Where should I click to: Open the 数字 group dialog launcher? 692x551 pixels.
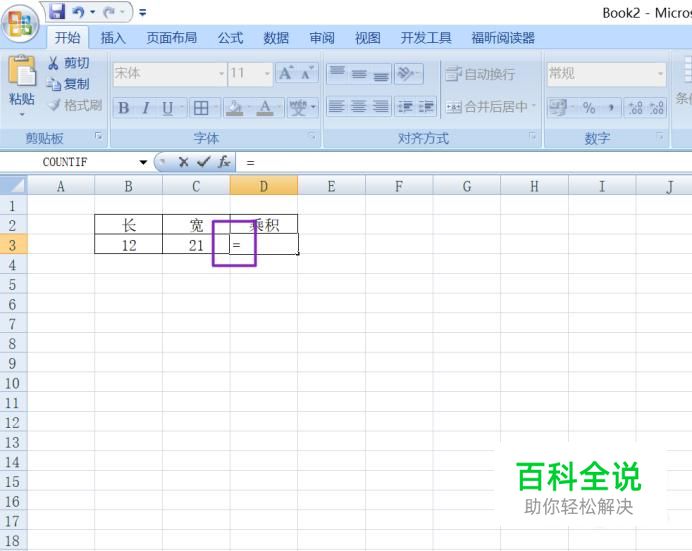tap(660, 136)
